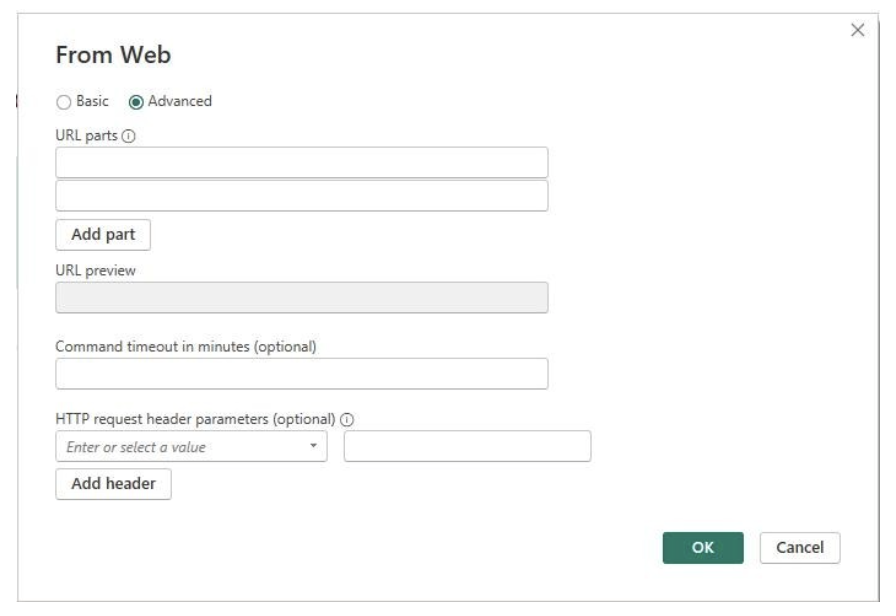Expand the header name dropdown arrow
Screen dimensions: 896x616
pos(313,446)
